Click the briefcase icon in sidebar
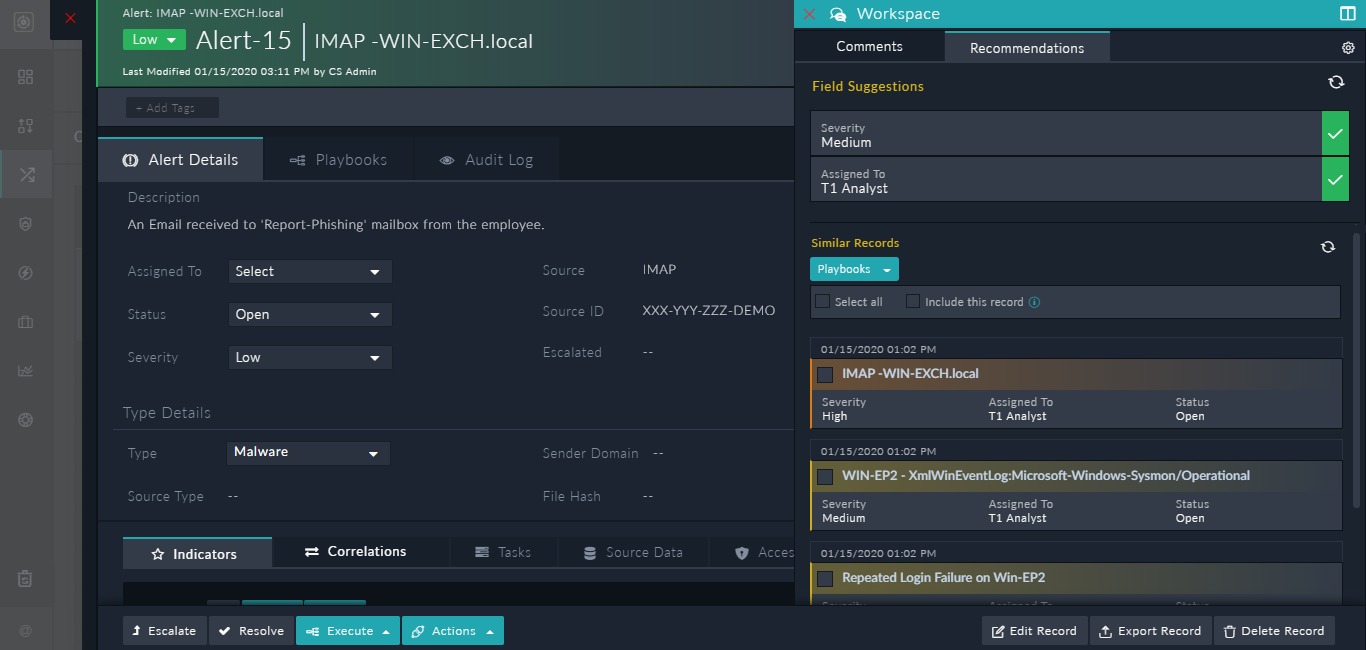 point(26,322)
